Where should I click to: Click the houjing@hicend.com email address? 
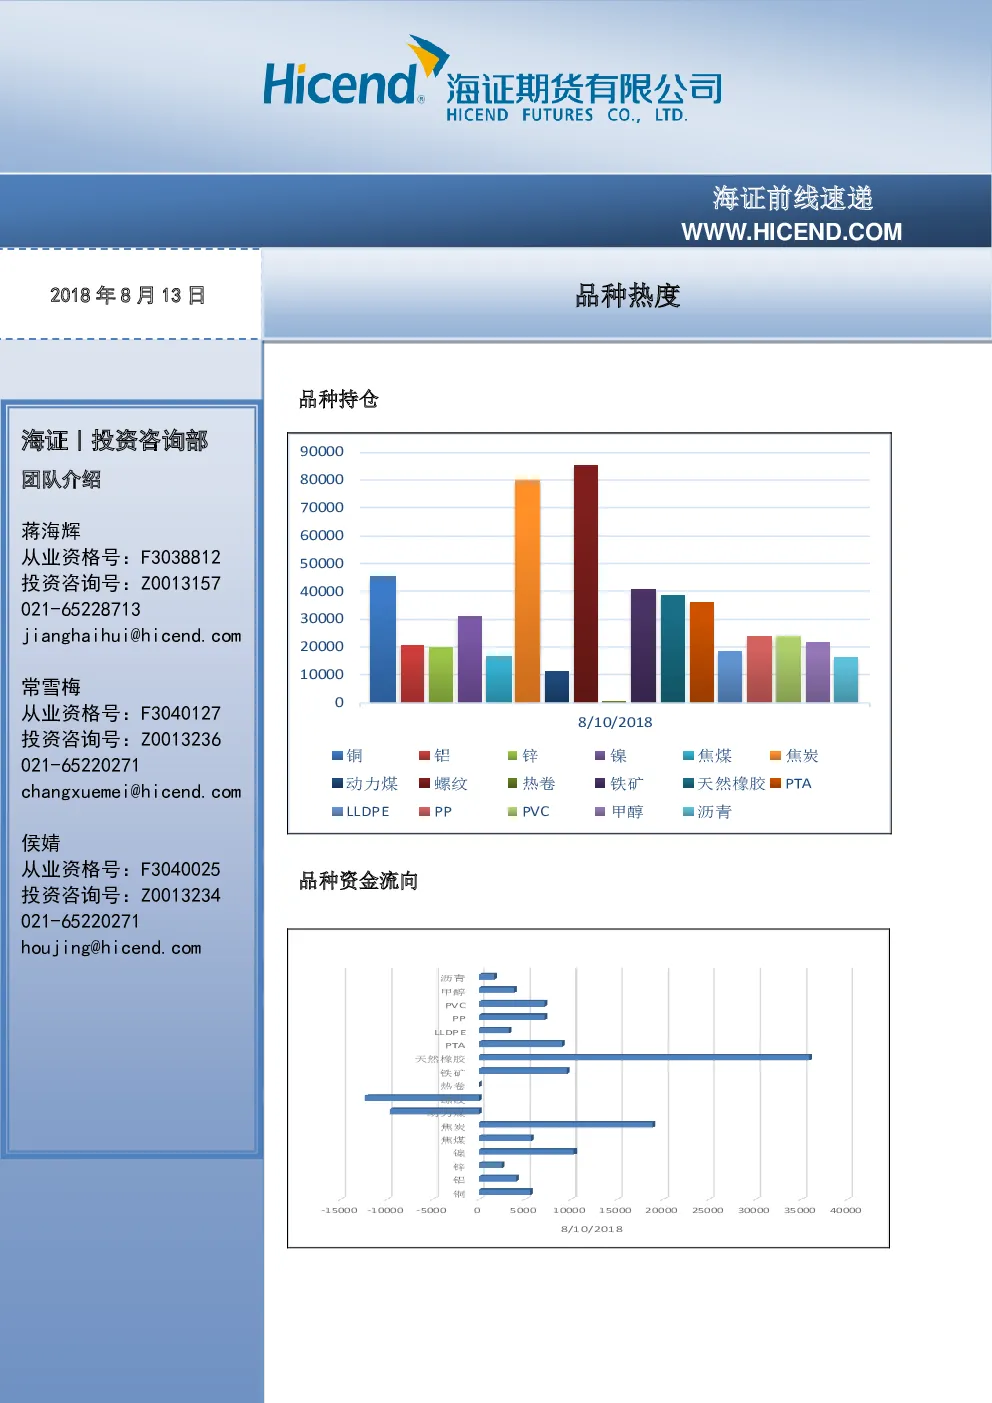(x=111, y=948)
